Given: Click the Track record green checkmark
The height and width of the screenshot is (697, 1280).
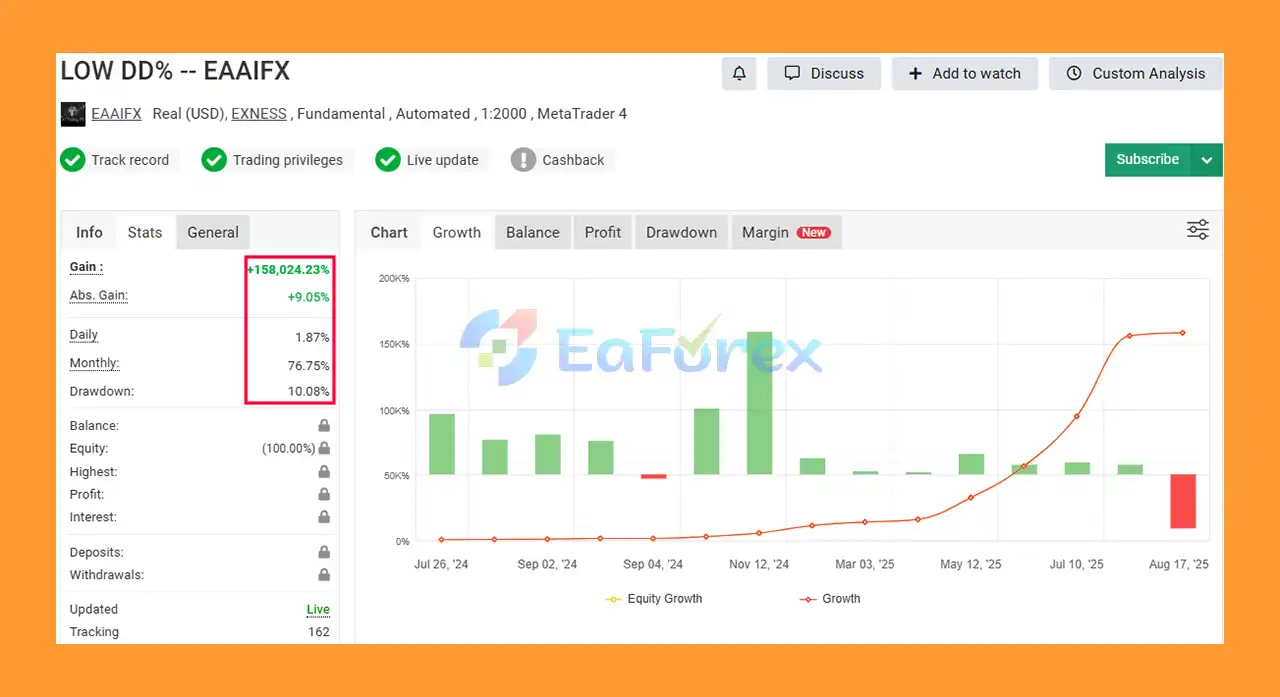Looking at the screenshot, I should (x=72, y=160).
